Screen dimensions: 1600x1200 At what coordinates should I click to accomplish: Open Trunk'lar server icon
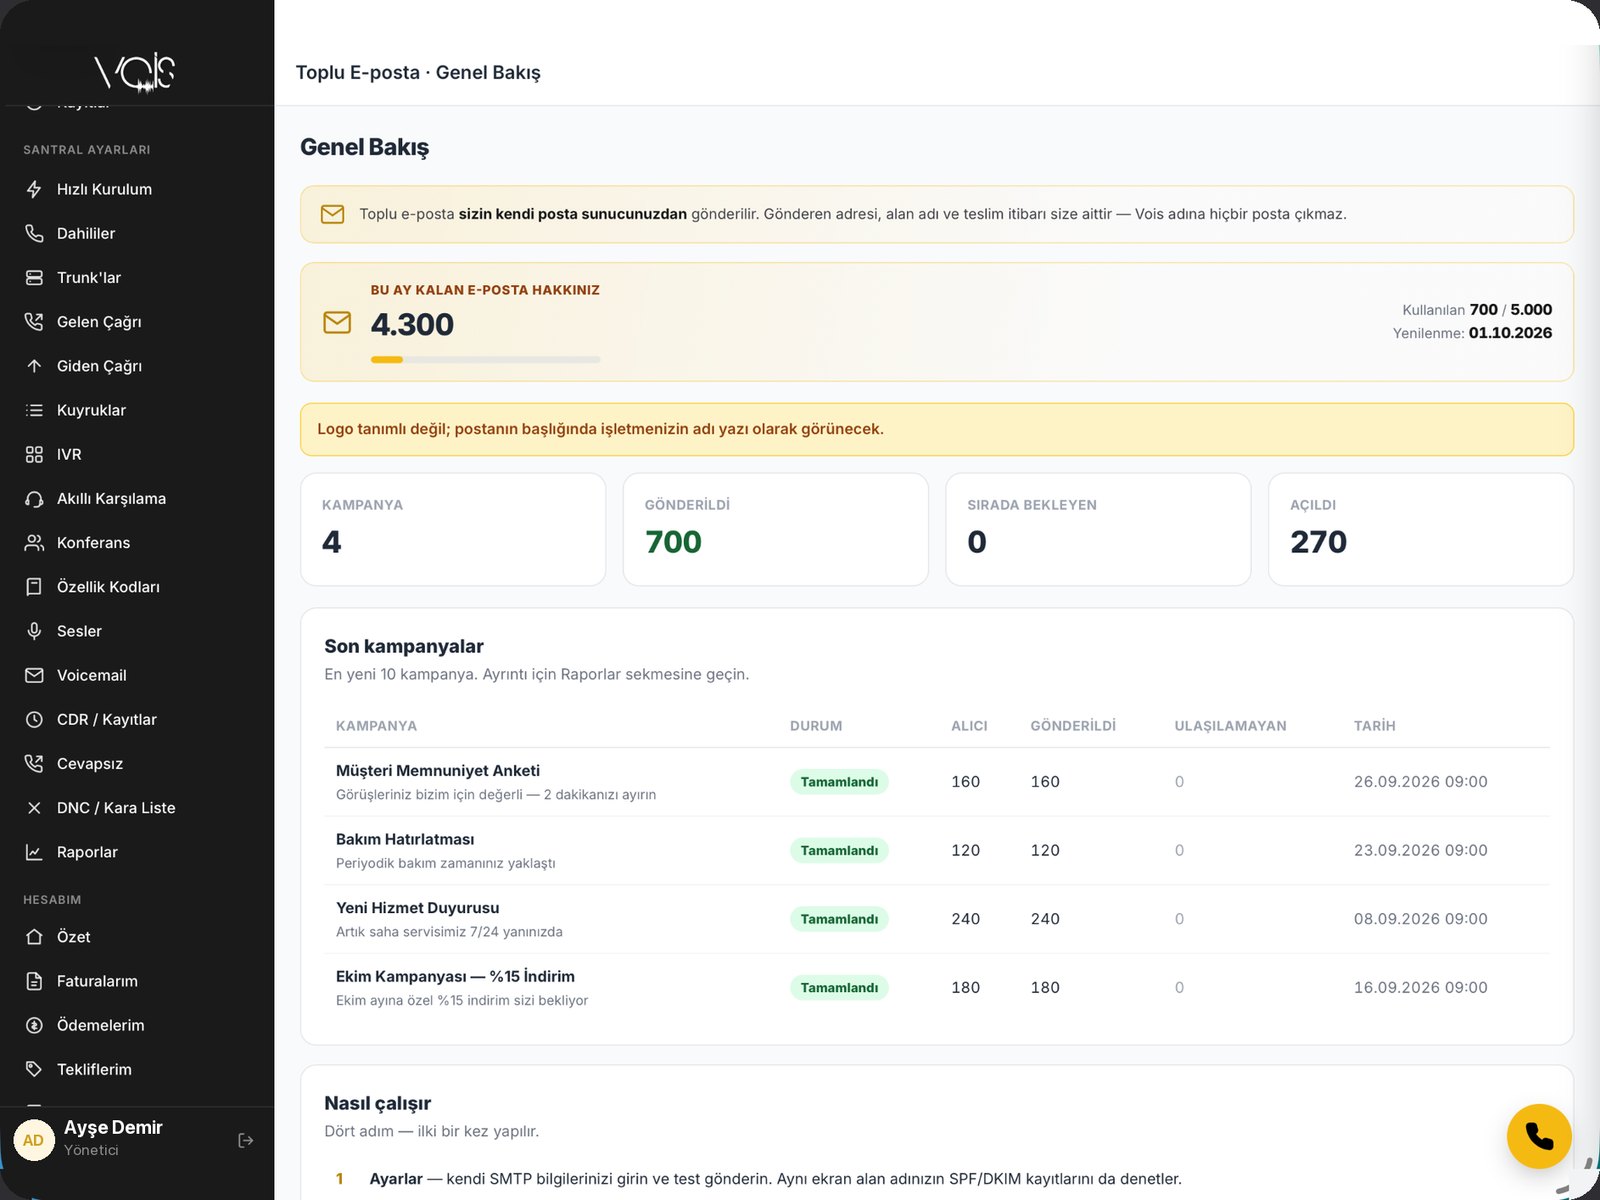point(34,277)
